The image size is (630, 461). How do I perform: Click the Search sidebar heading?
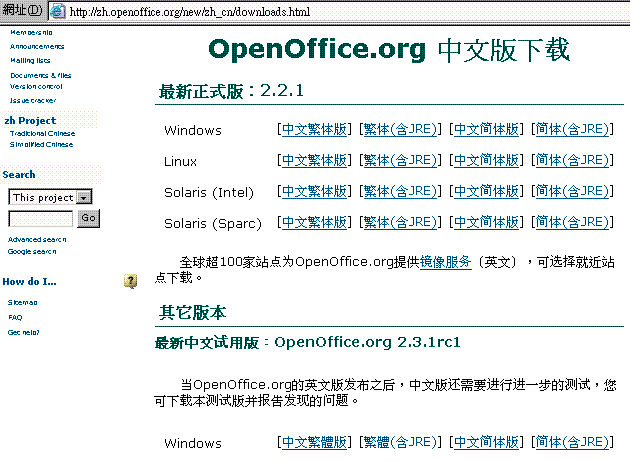19,174
